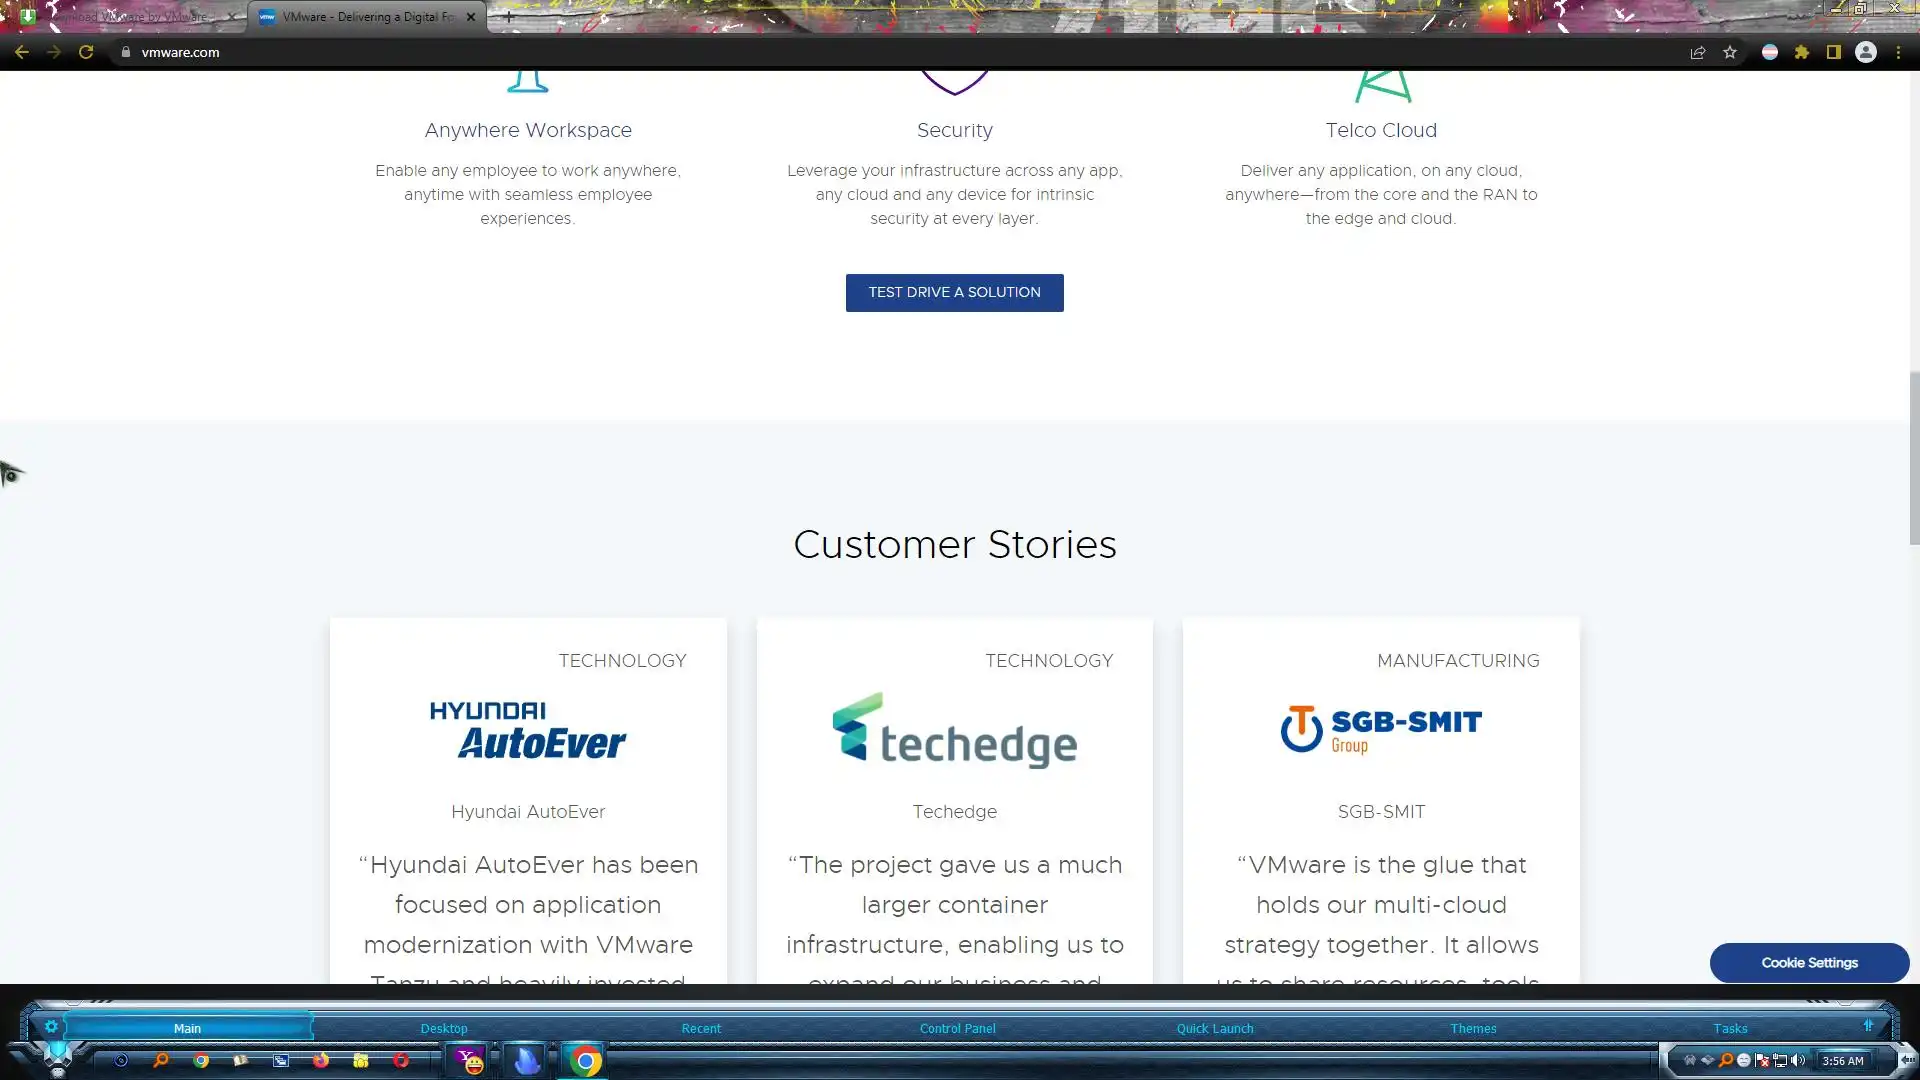Screen dimensions: 1920x1080
Task: Open the Chrome extensions puzzle icon
Action: click(x=1802, y=52)
